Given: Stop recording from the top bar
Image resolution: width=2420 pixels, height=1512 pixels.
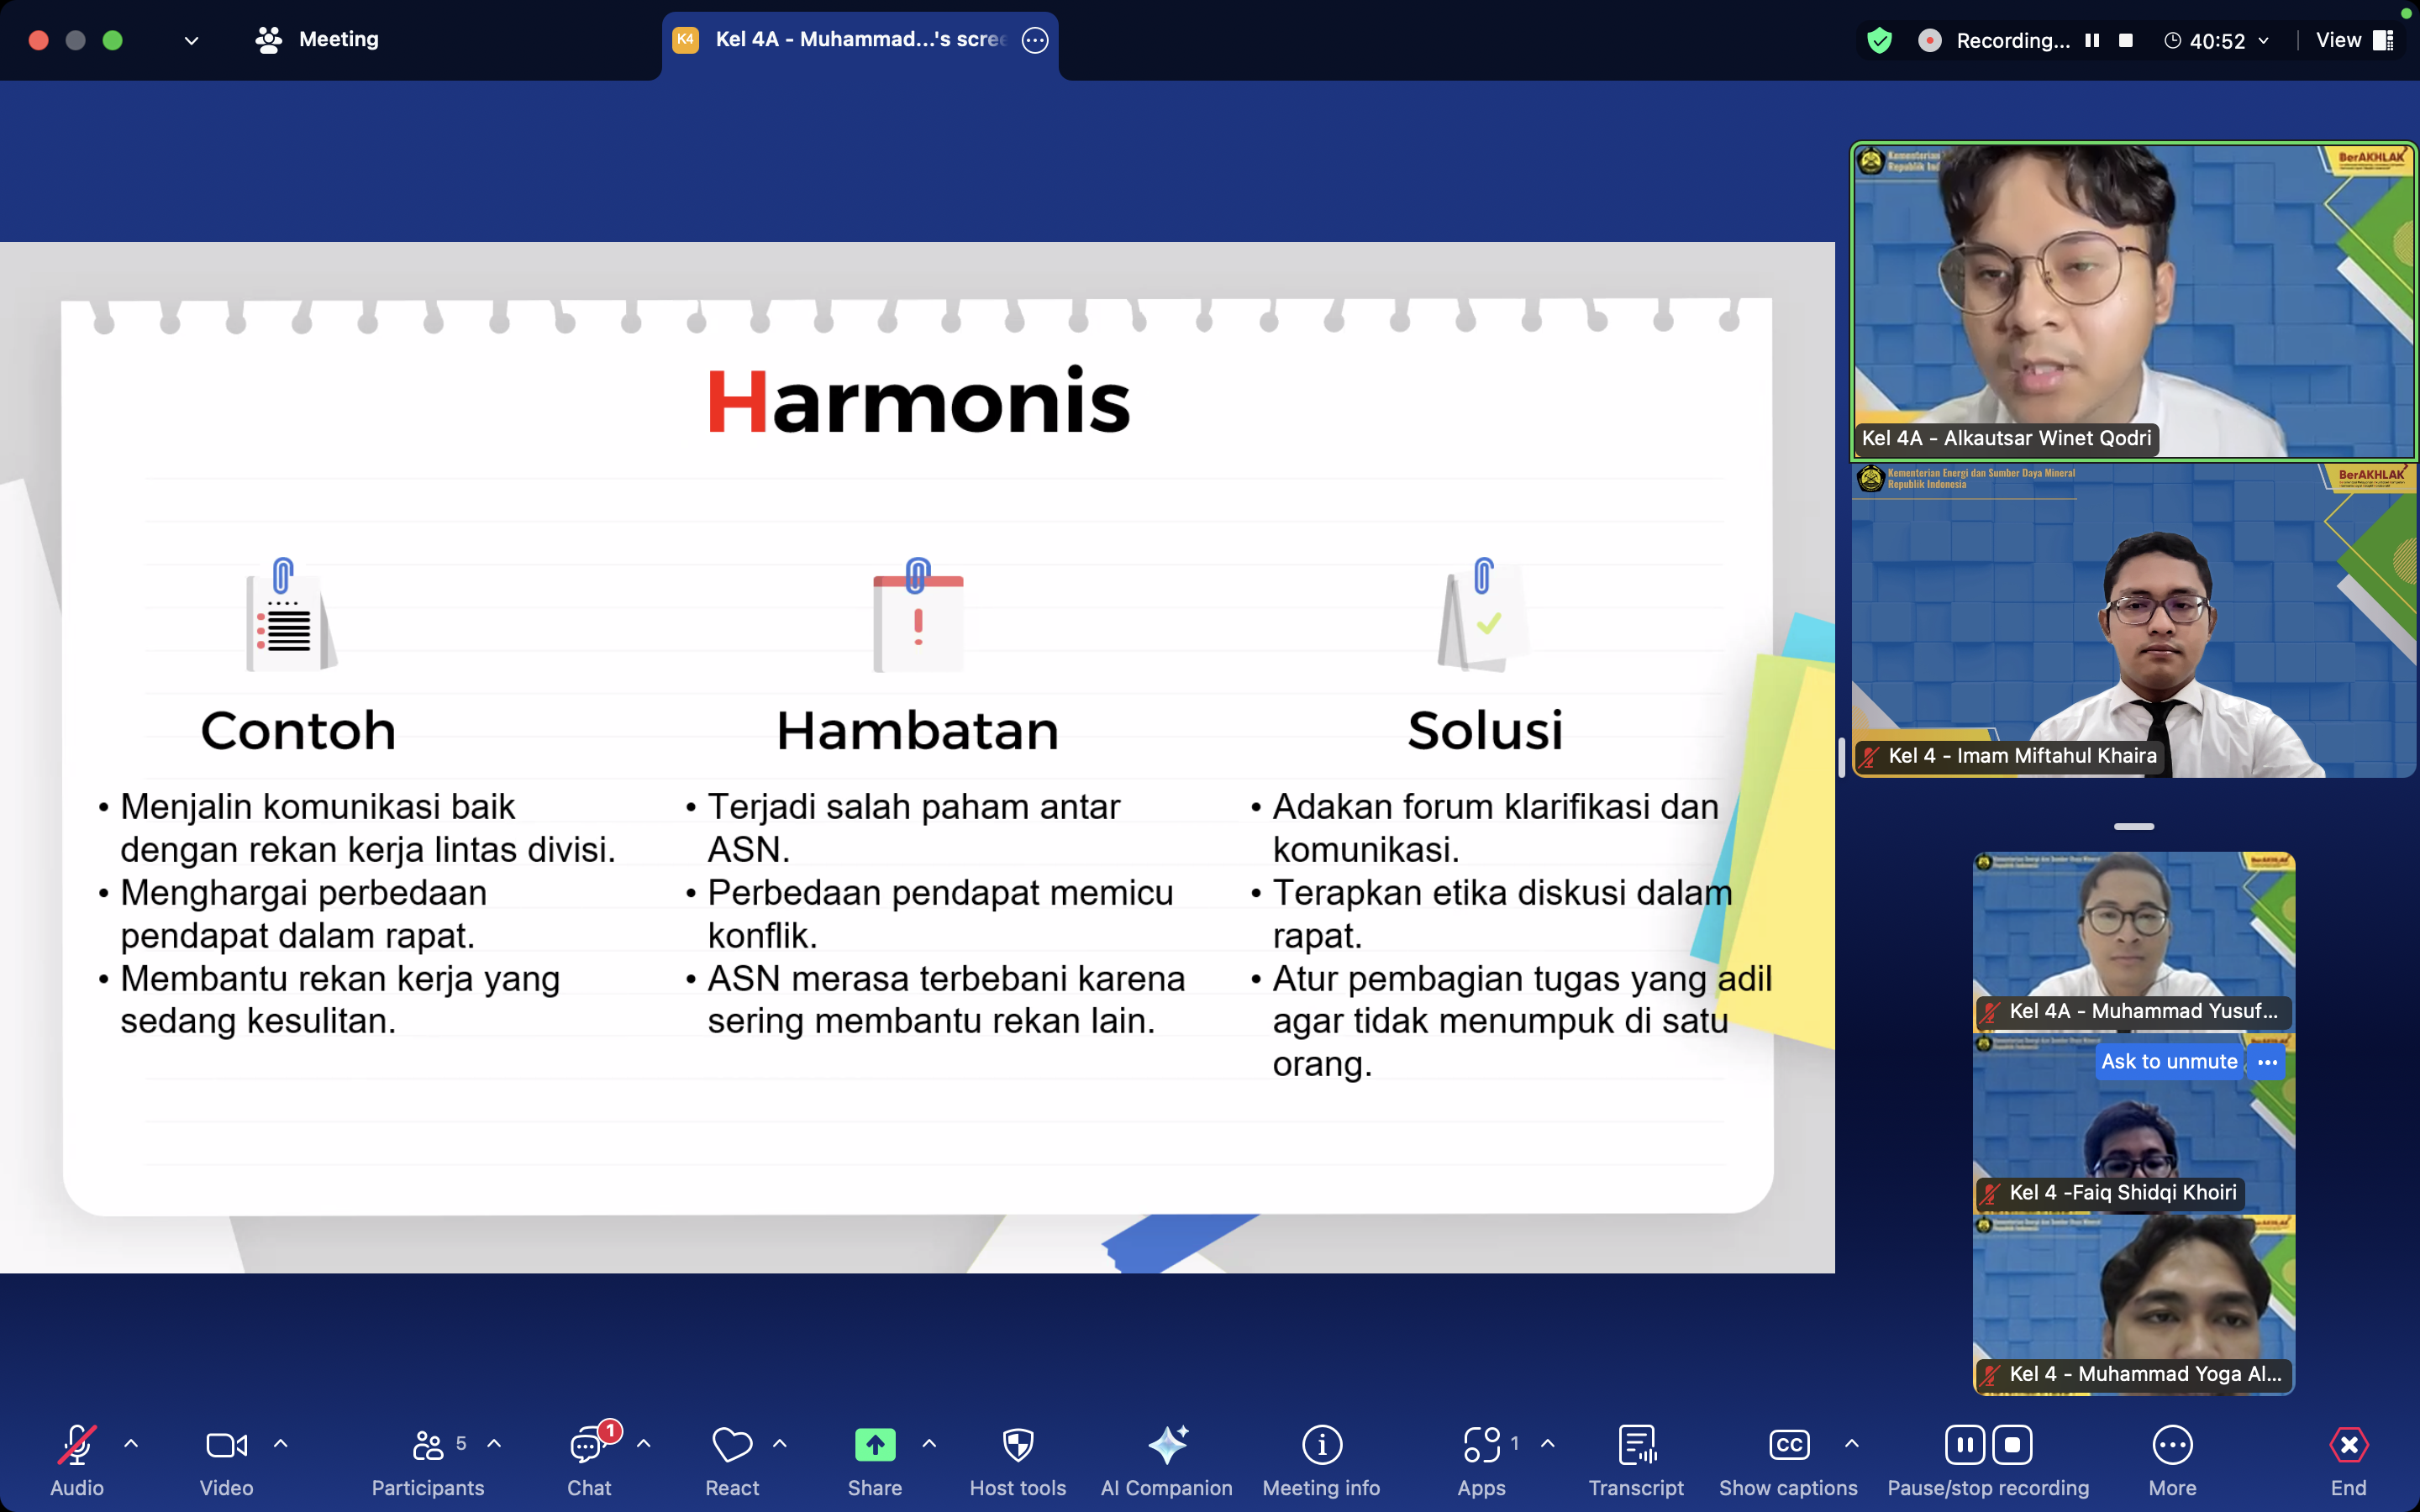Looking at the screenshot, I should pos(2126,41).
